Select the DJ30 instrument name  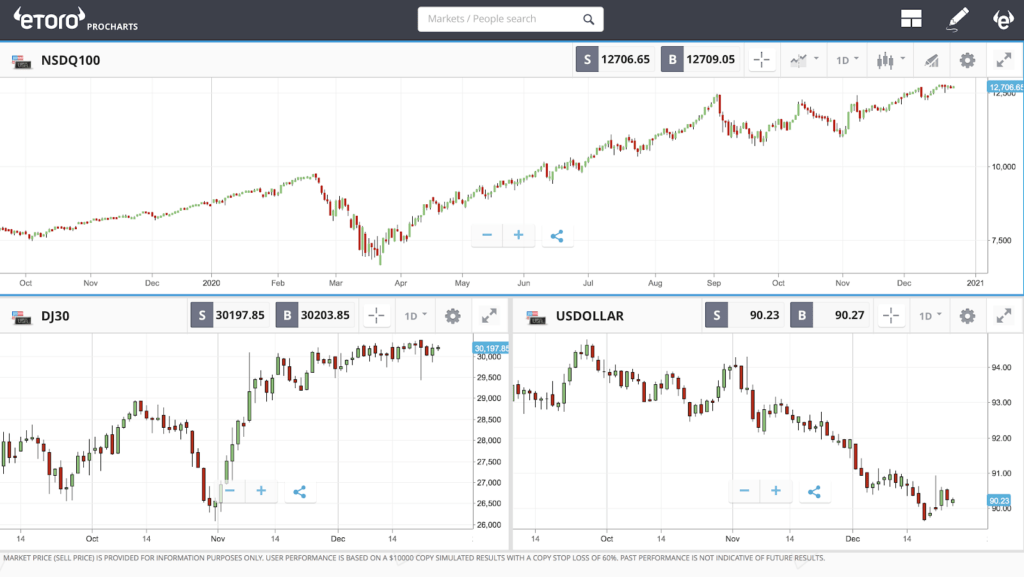pyautogui.click(x=55, y=316)
